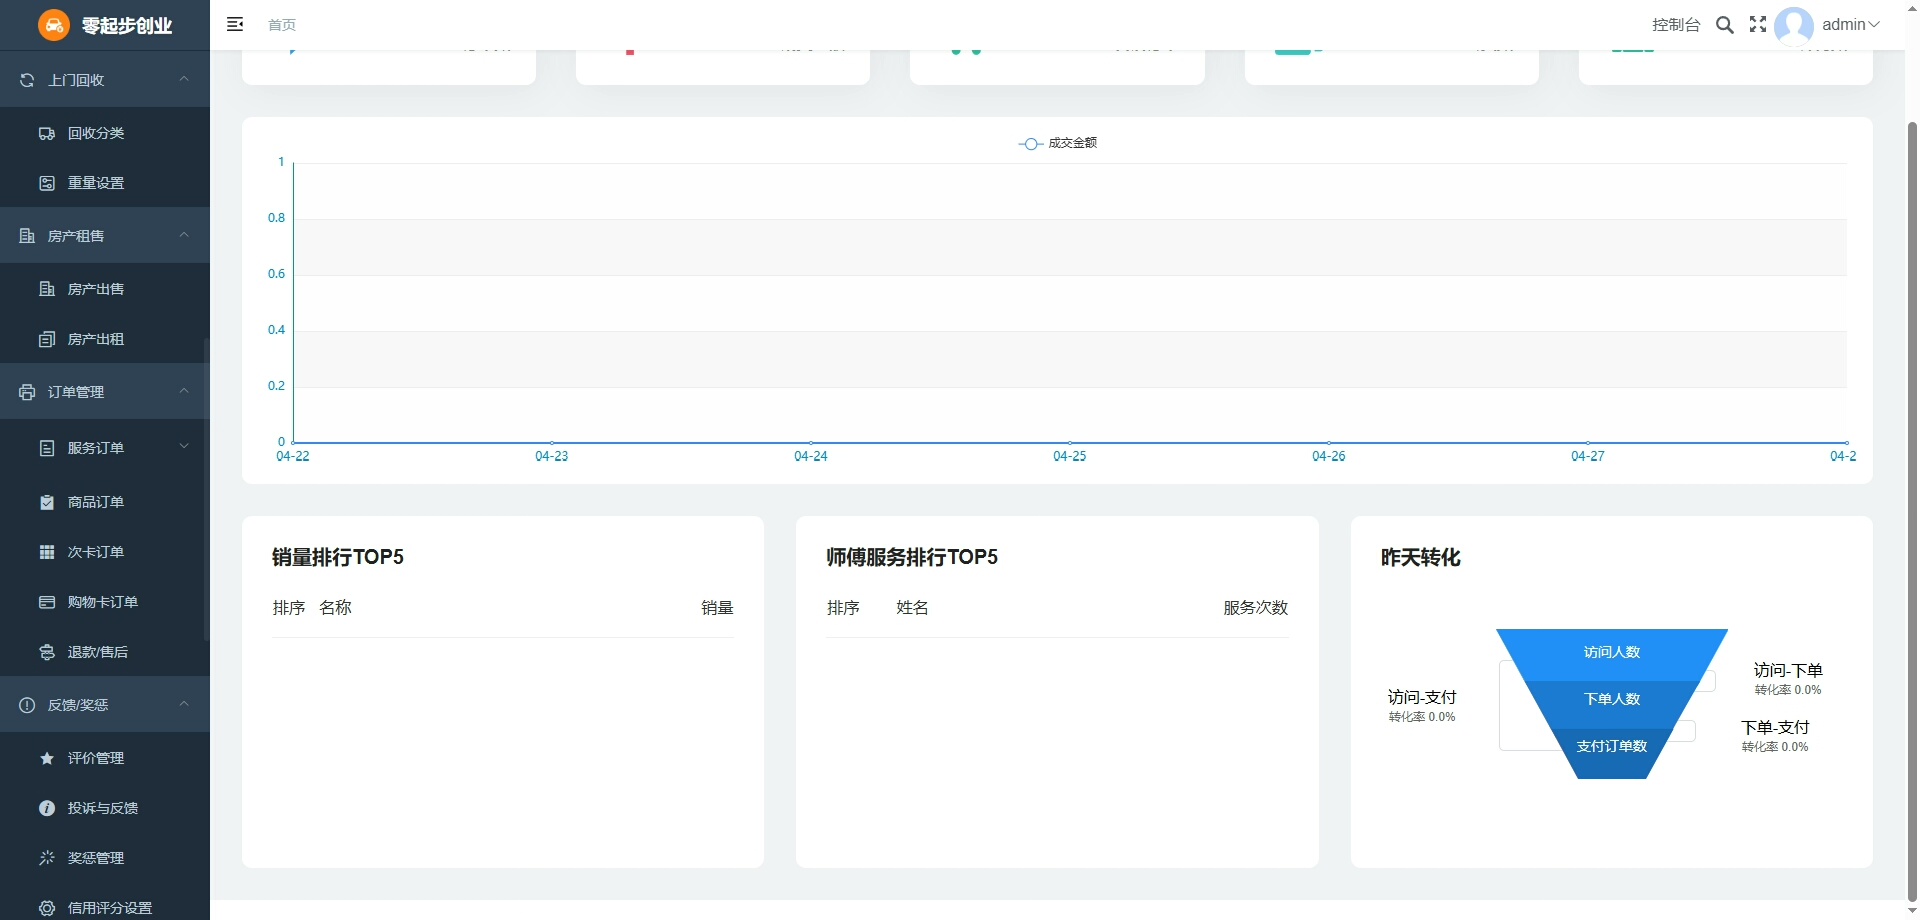Image resolution: width=1920 pixels, height=920 pixels.
Task: Open 回收分类 from sidebar
Action: 96,133
